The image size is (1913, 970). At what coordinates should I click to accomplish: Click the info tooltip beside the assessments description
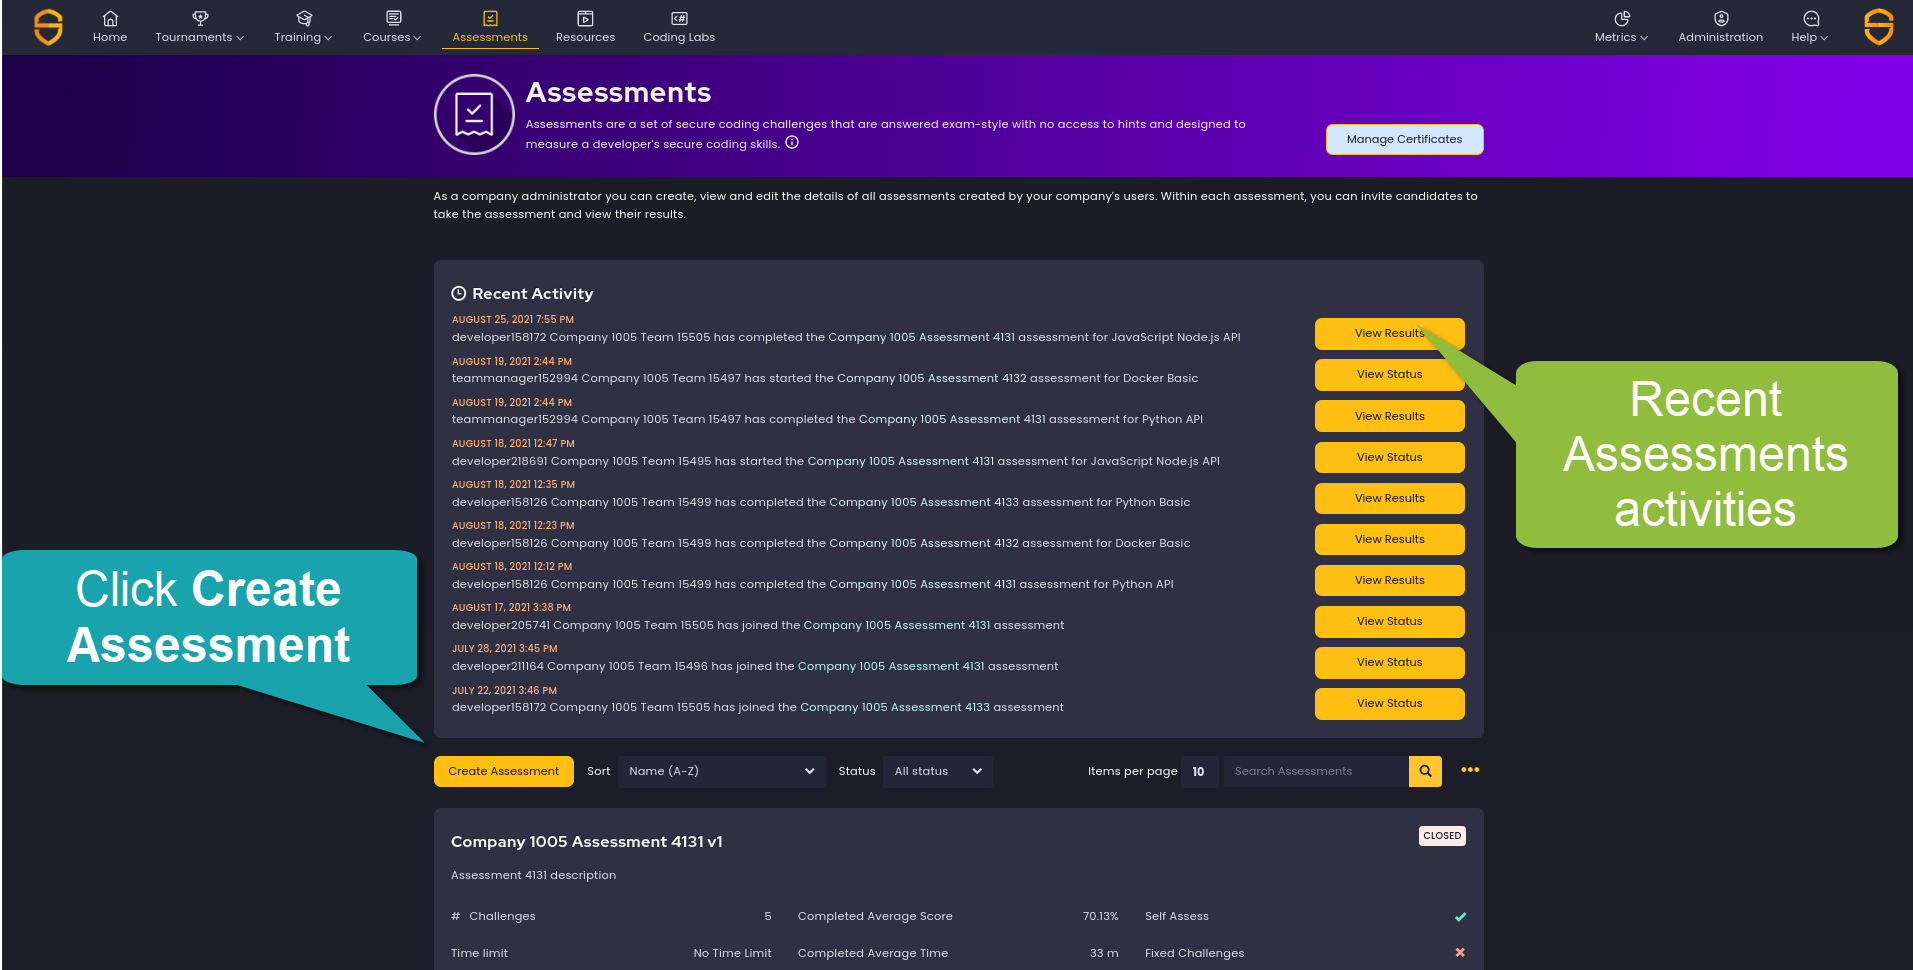791,143
